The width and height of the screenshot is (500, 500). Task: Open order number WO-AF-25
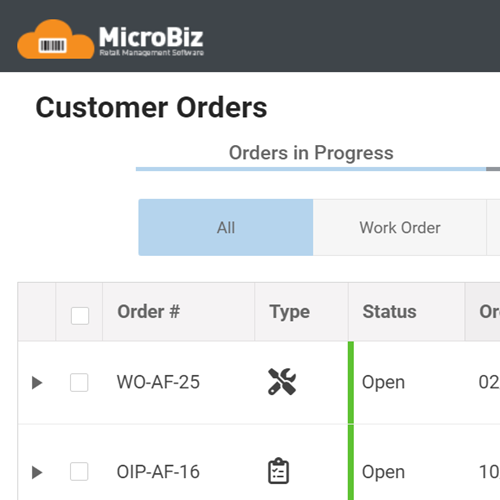pos(158,382)
